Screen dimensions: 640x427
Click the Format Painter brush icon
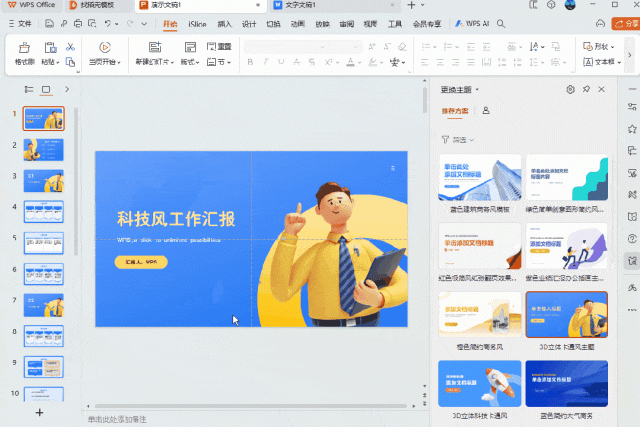point(24,48)
